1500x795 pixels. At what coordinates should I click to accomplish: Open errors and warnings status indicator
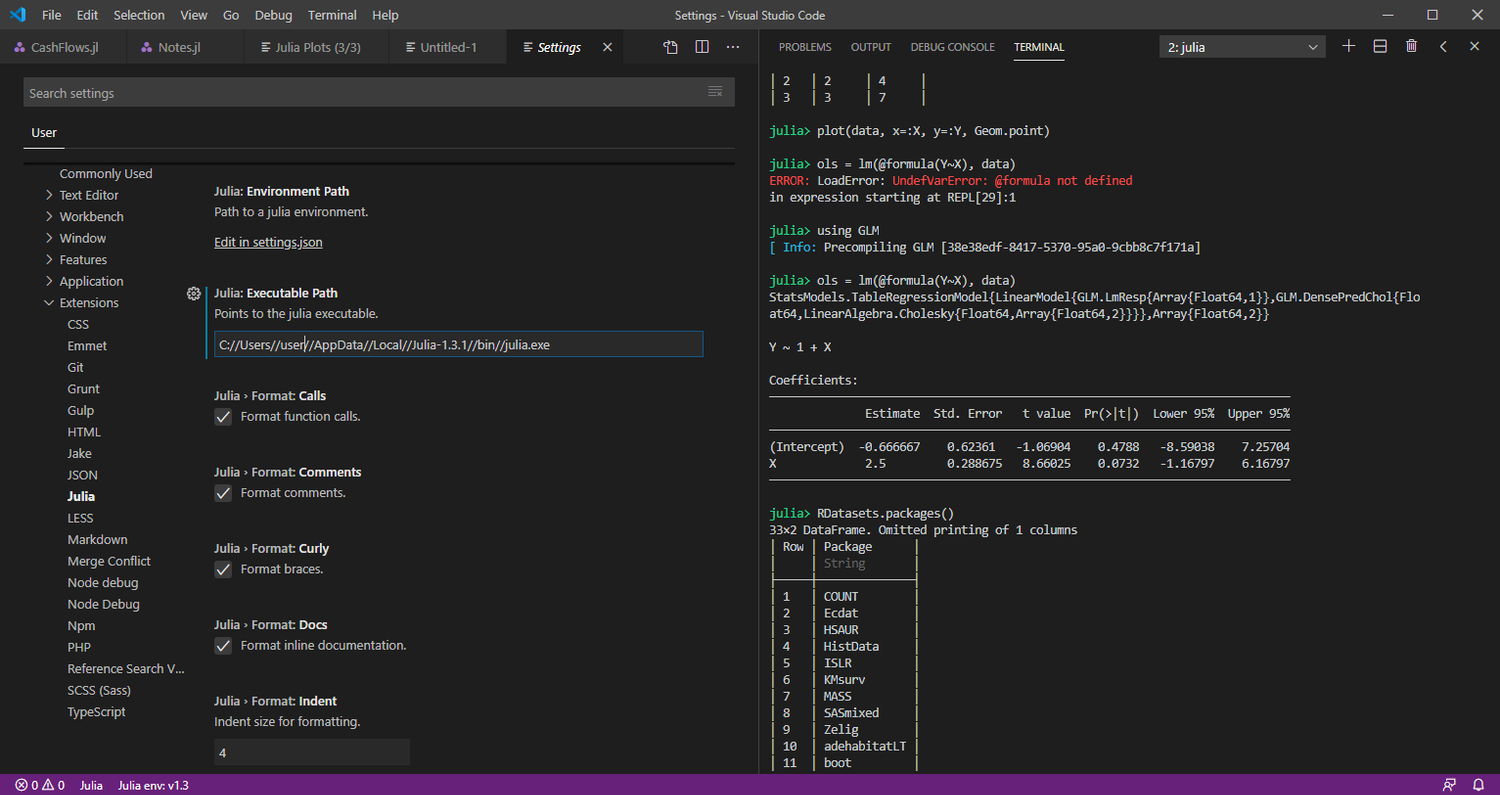click(x=40, y=785)
